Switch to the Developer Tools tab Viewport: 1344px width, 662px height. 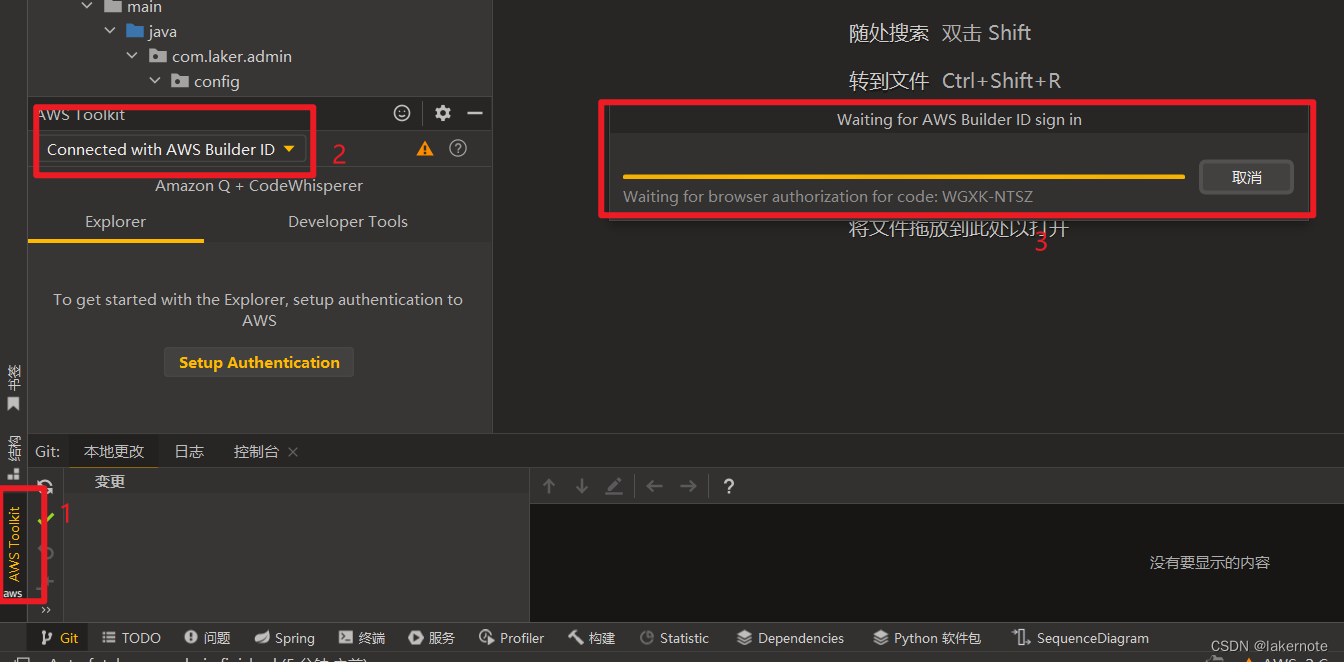click(348, 222)
